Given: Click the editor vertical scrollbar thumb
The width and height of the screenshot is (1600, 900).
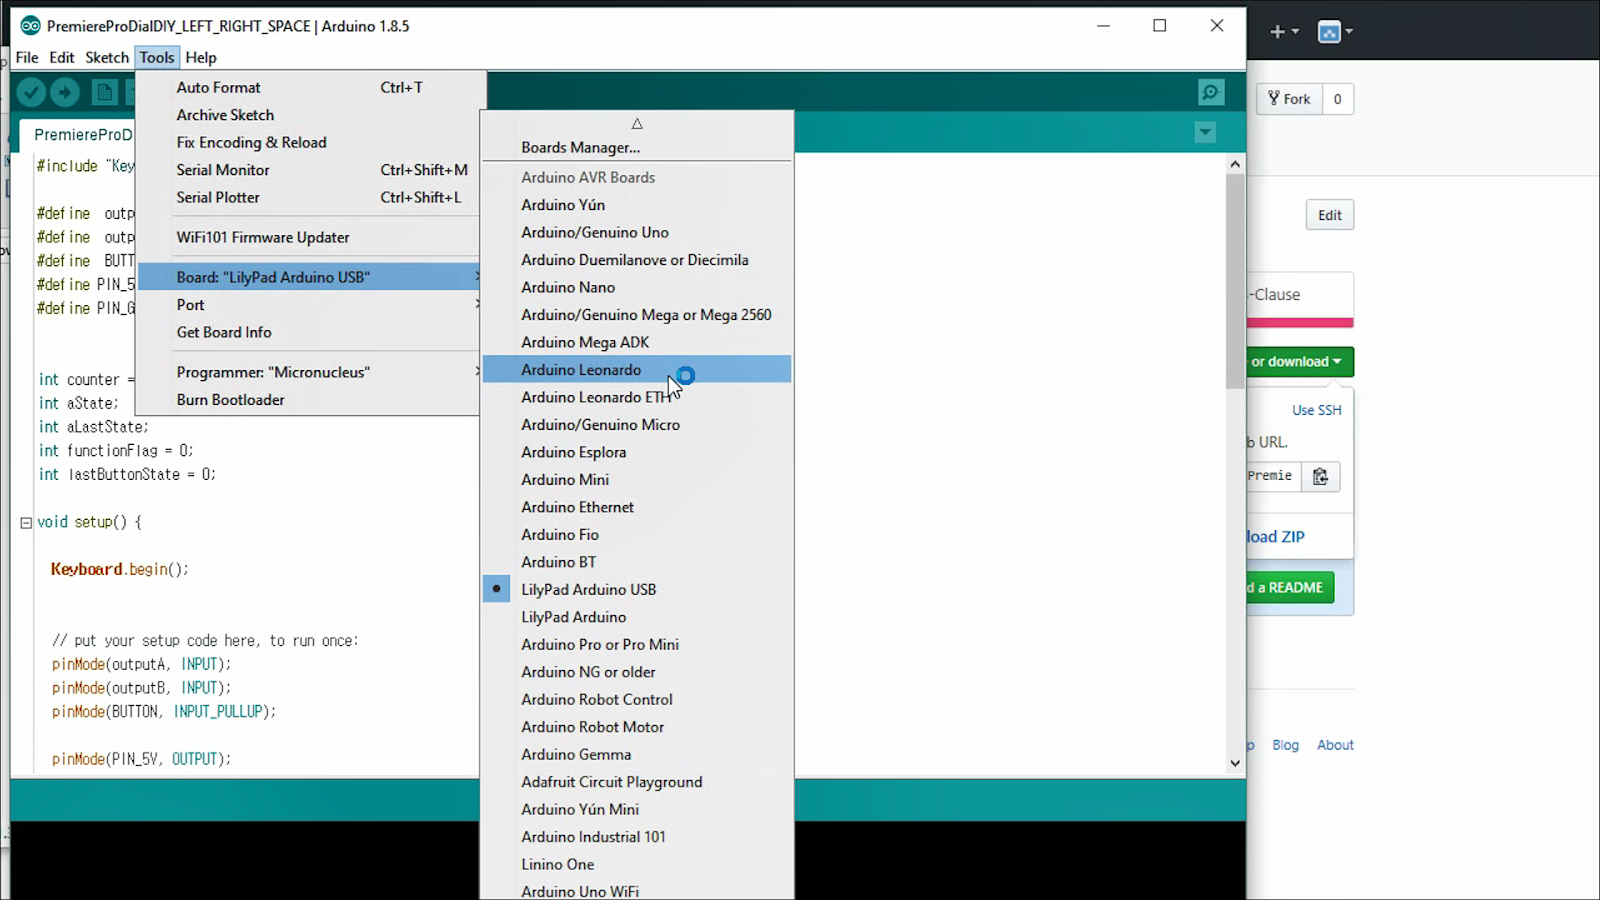Looking at the screenshot, I should [1235, 282].
